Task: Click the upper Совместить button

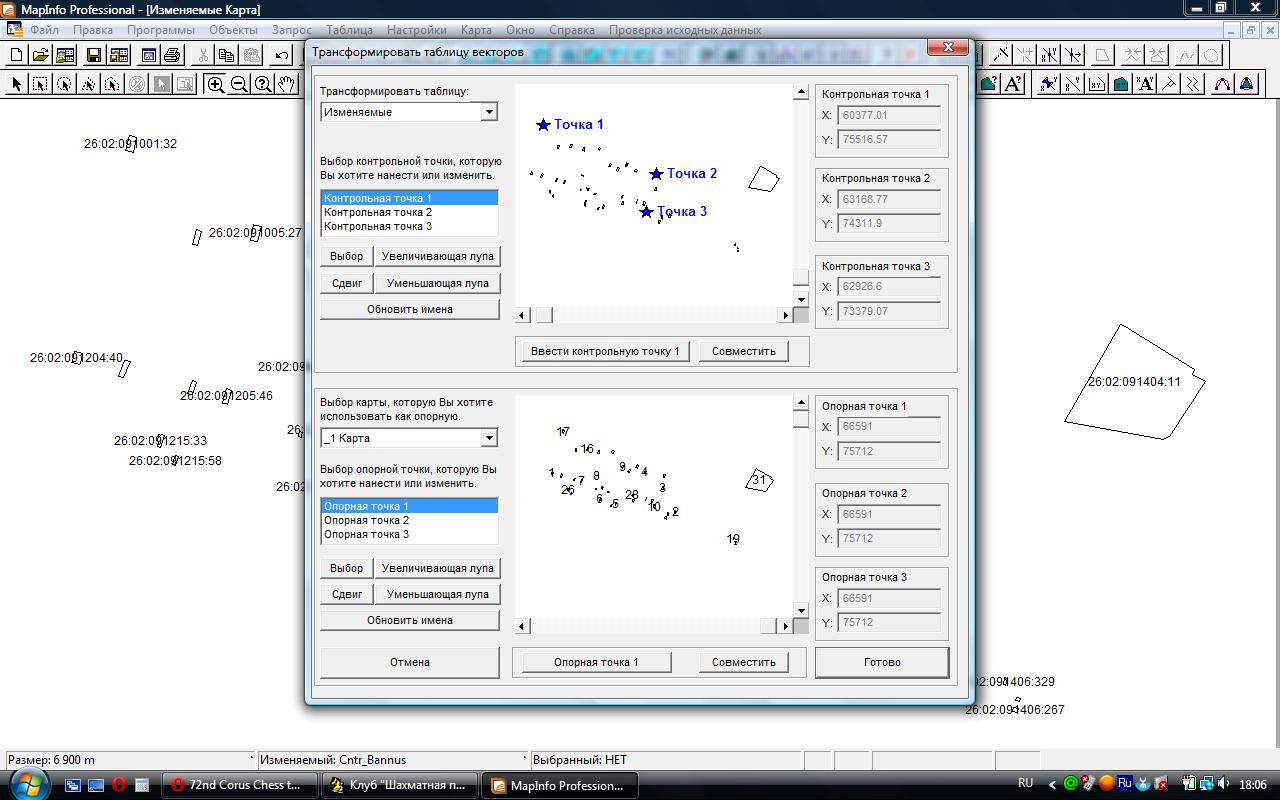Action: point(744,351)
